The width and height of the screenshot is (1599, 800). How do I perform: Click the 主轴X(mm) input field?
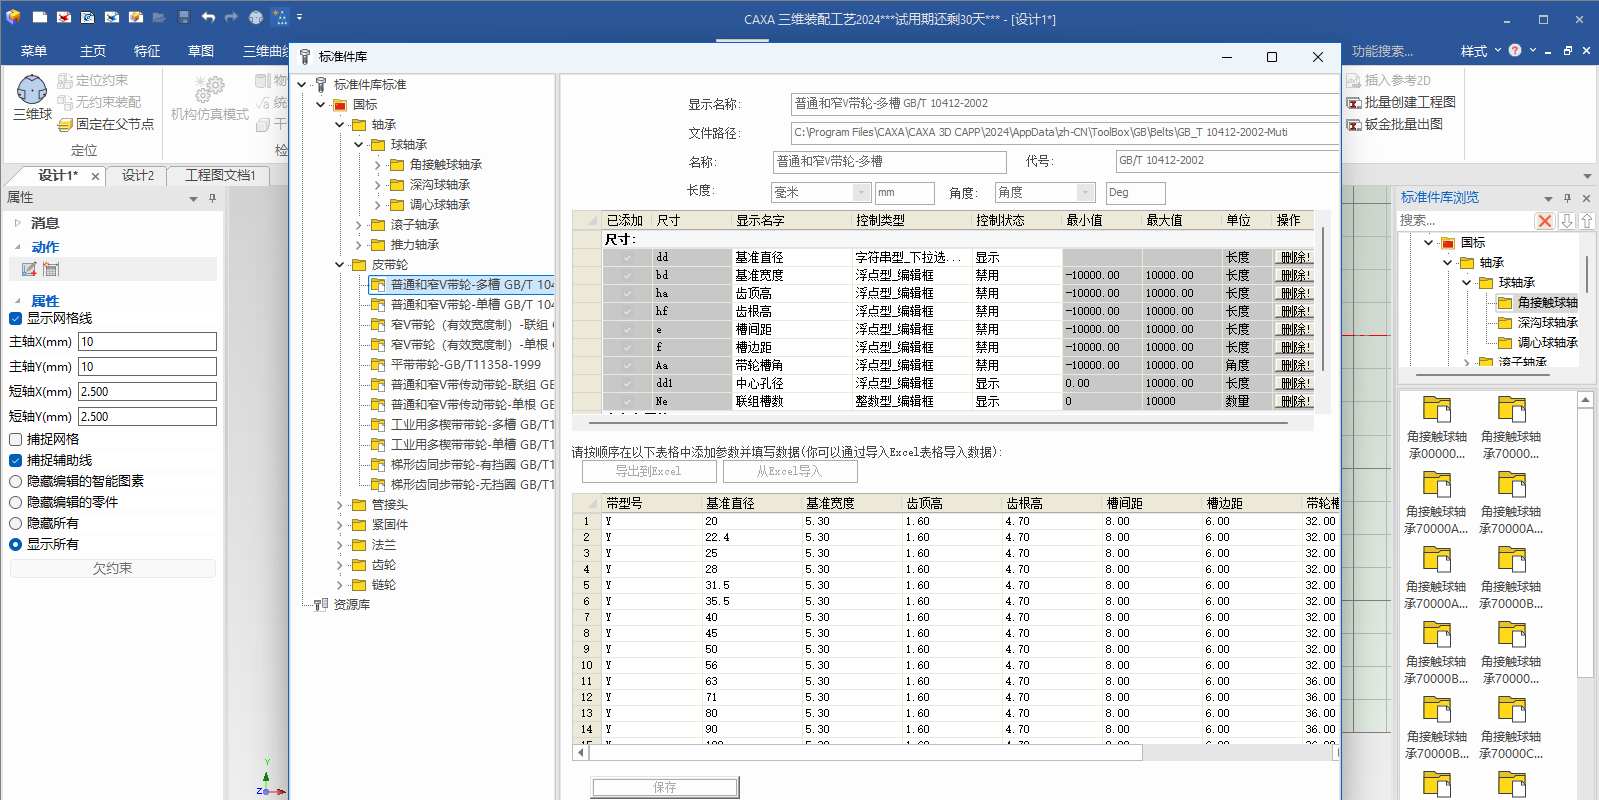(x=147, y=342)
